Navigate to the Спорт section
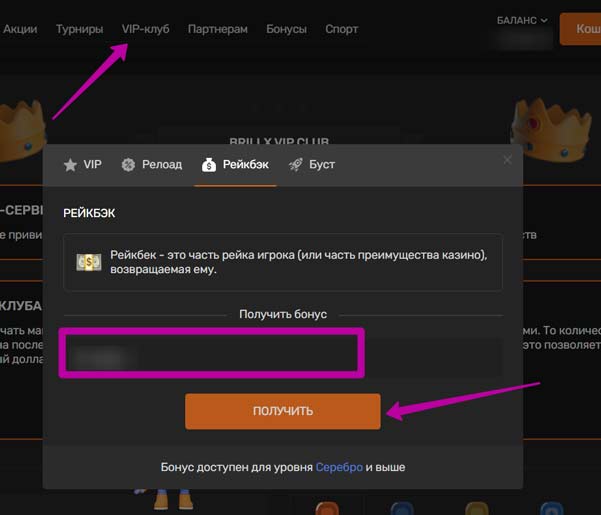601x515 pixels. point(341,29)
